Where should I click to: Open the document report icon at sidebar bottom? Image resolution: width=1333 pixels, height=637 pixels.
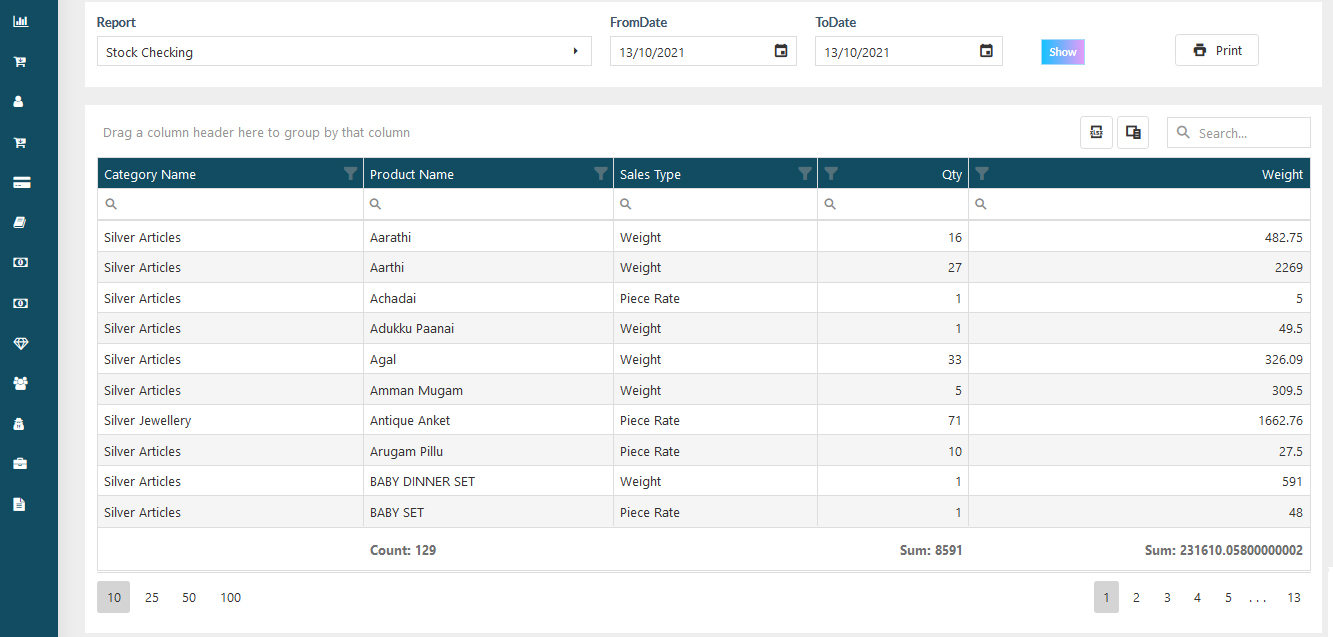(20, 503)
